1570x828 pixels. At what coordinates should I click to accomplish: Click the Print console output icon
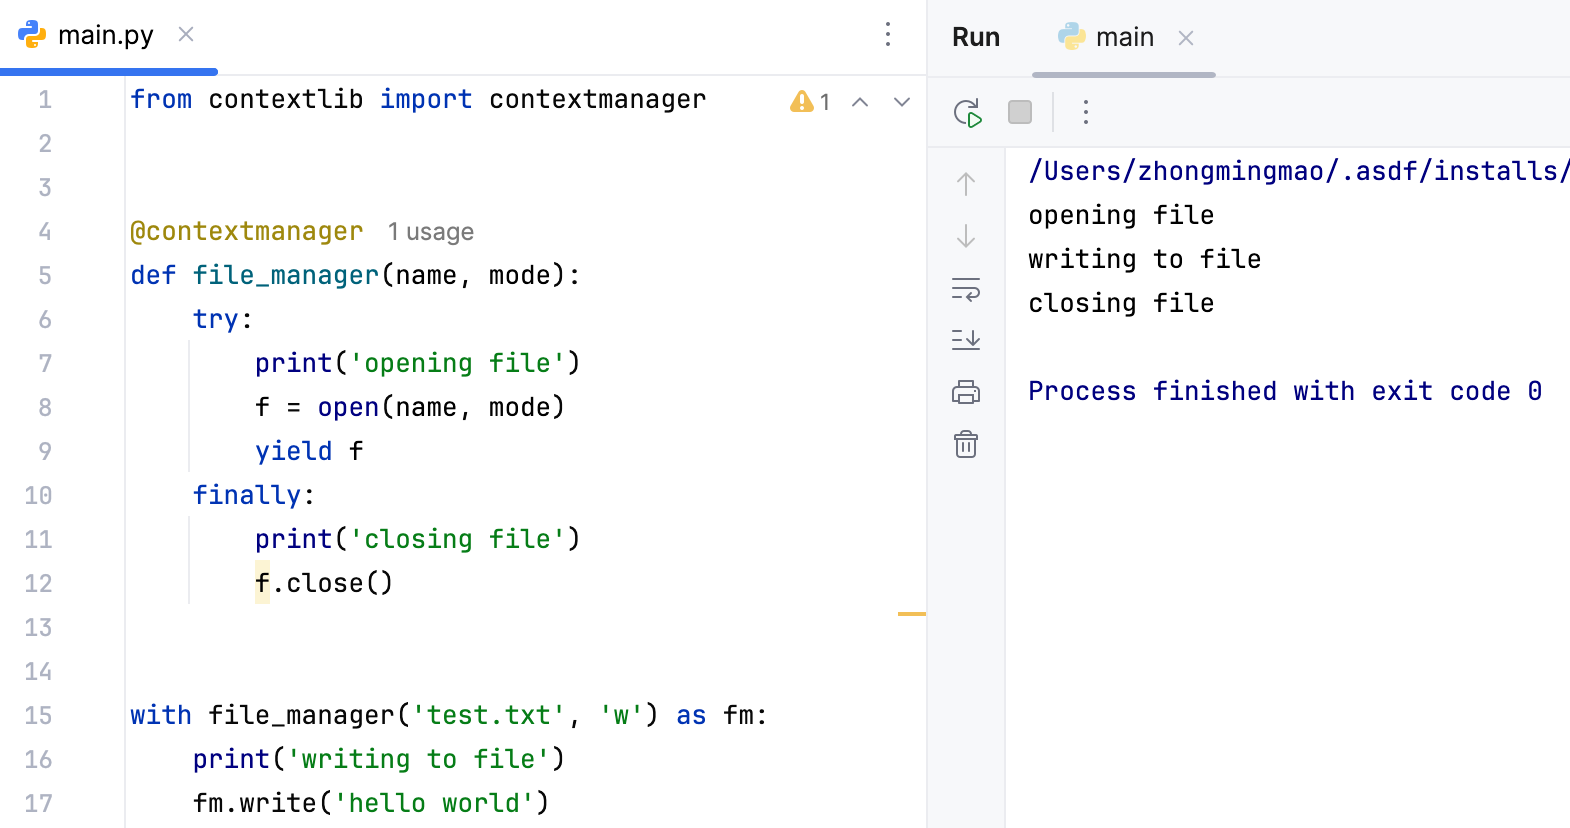tap(966, 392)
